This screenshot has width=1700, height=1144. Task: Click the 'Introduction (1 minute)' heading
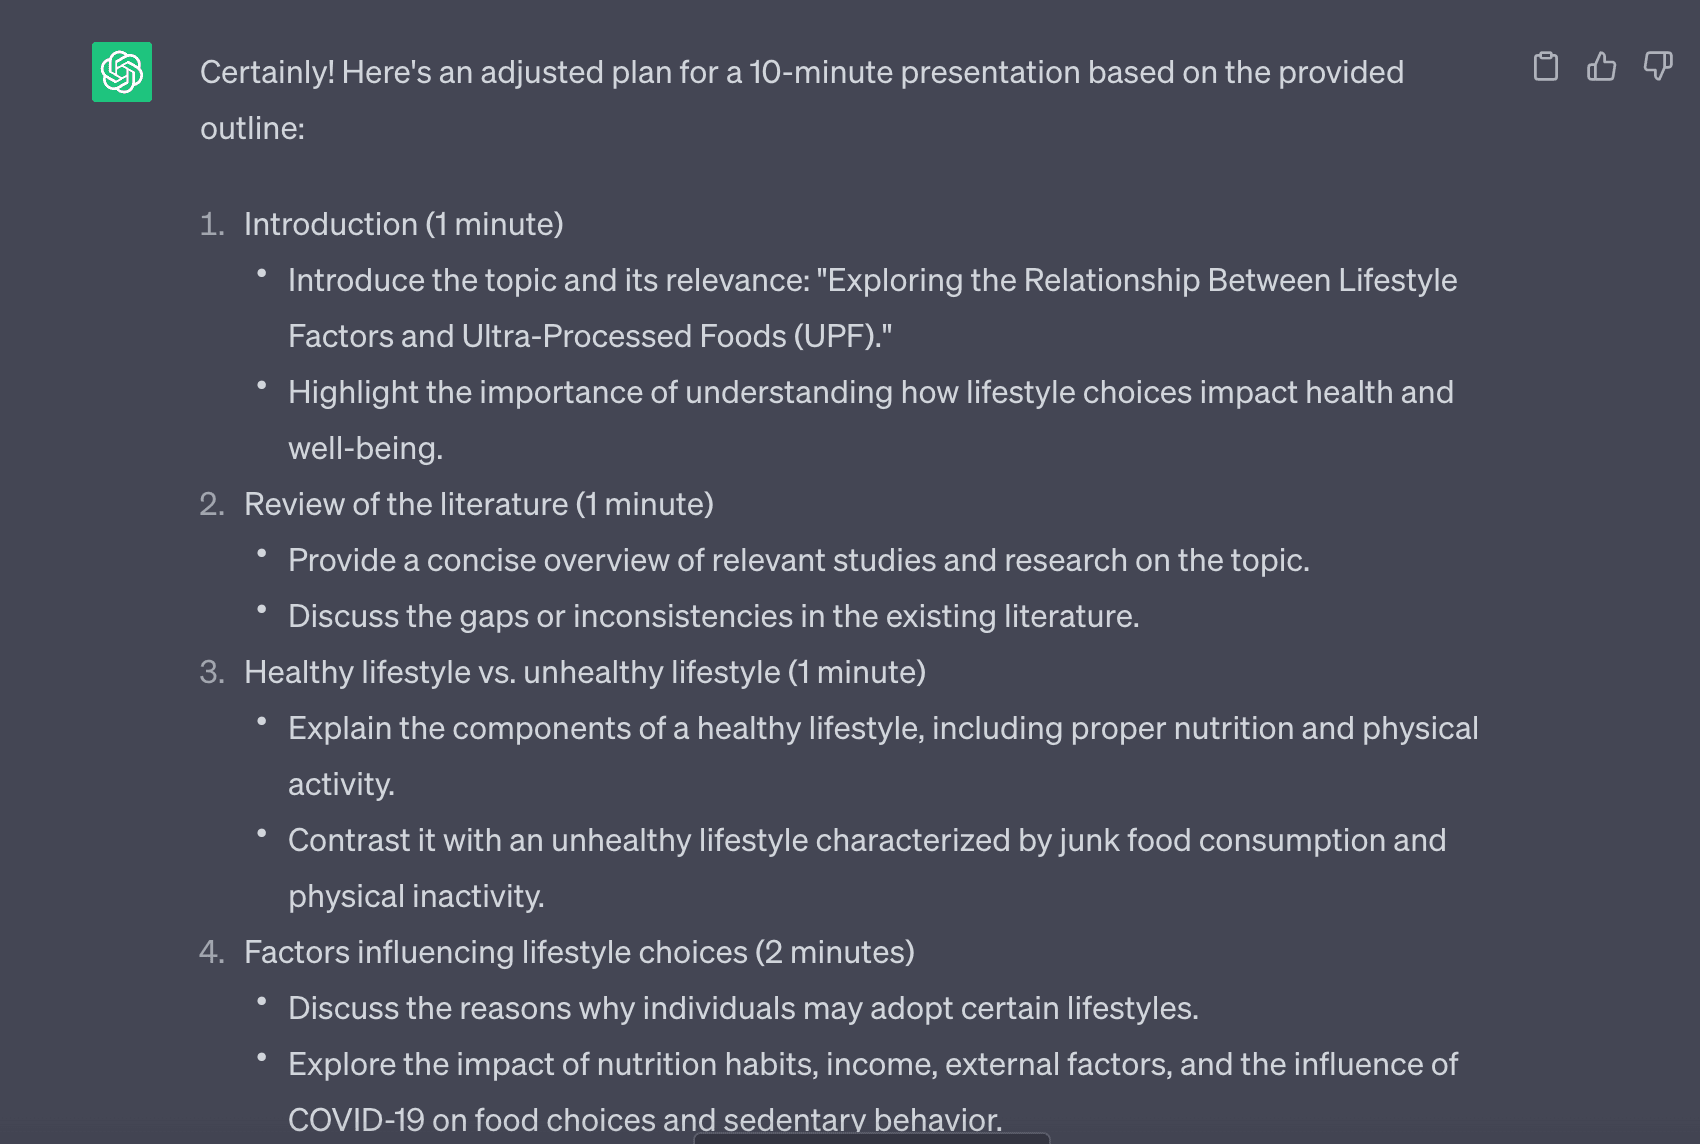tap(404, 224)
